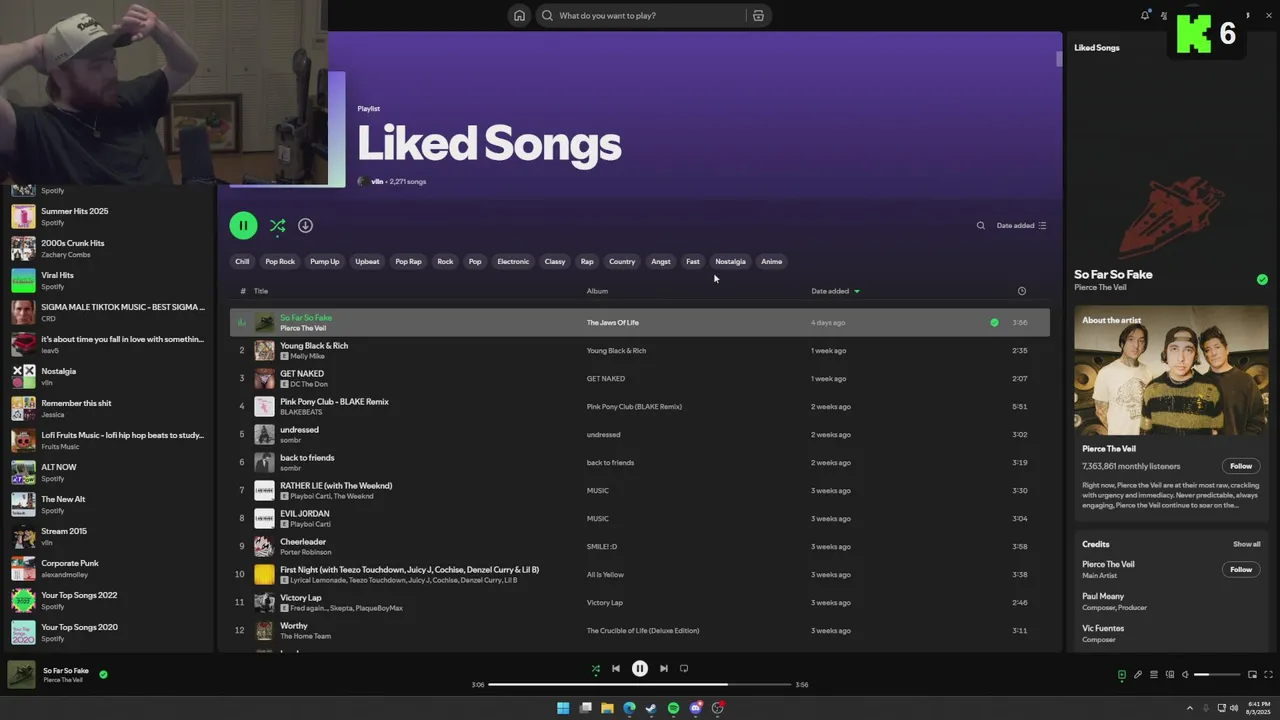The height and width of the screenshot is (720, 1280).
Task: Click the Spotify taskbar icon
Action: coord(673,708)
